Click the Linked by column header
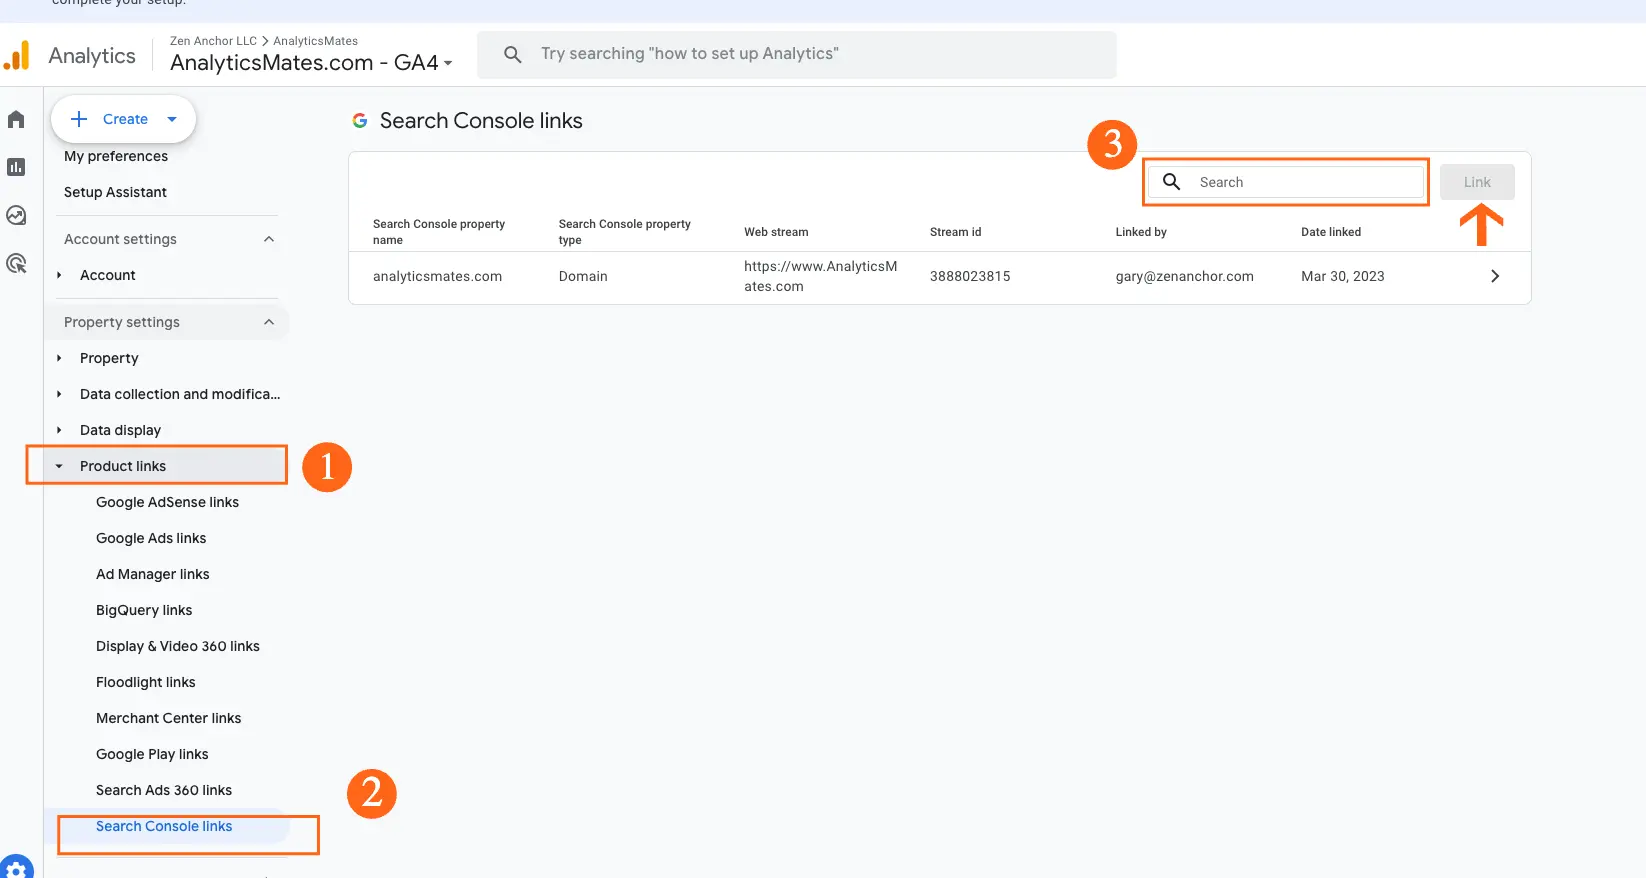 [x=1141, y=232]
